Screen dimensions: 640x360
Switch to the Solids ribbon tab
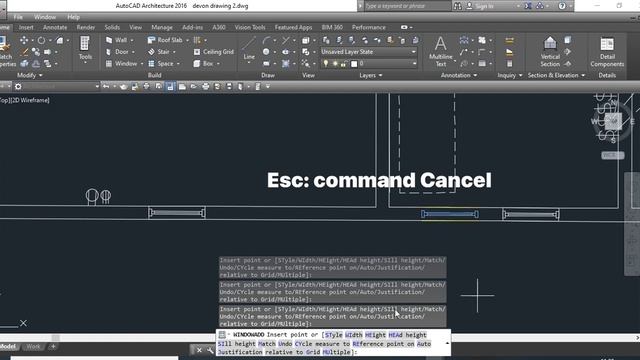pyautogui.click(x=112, y=27)
